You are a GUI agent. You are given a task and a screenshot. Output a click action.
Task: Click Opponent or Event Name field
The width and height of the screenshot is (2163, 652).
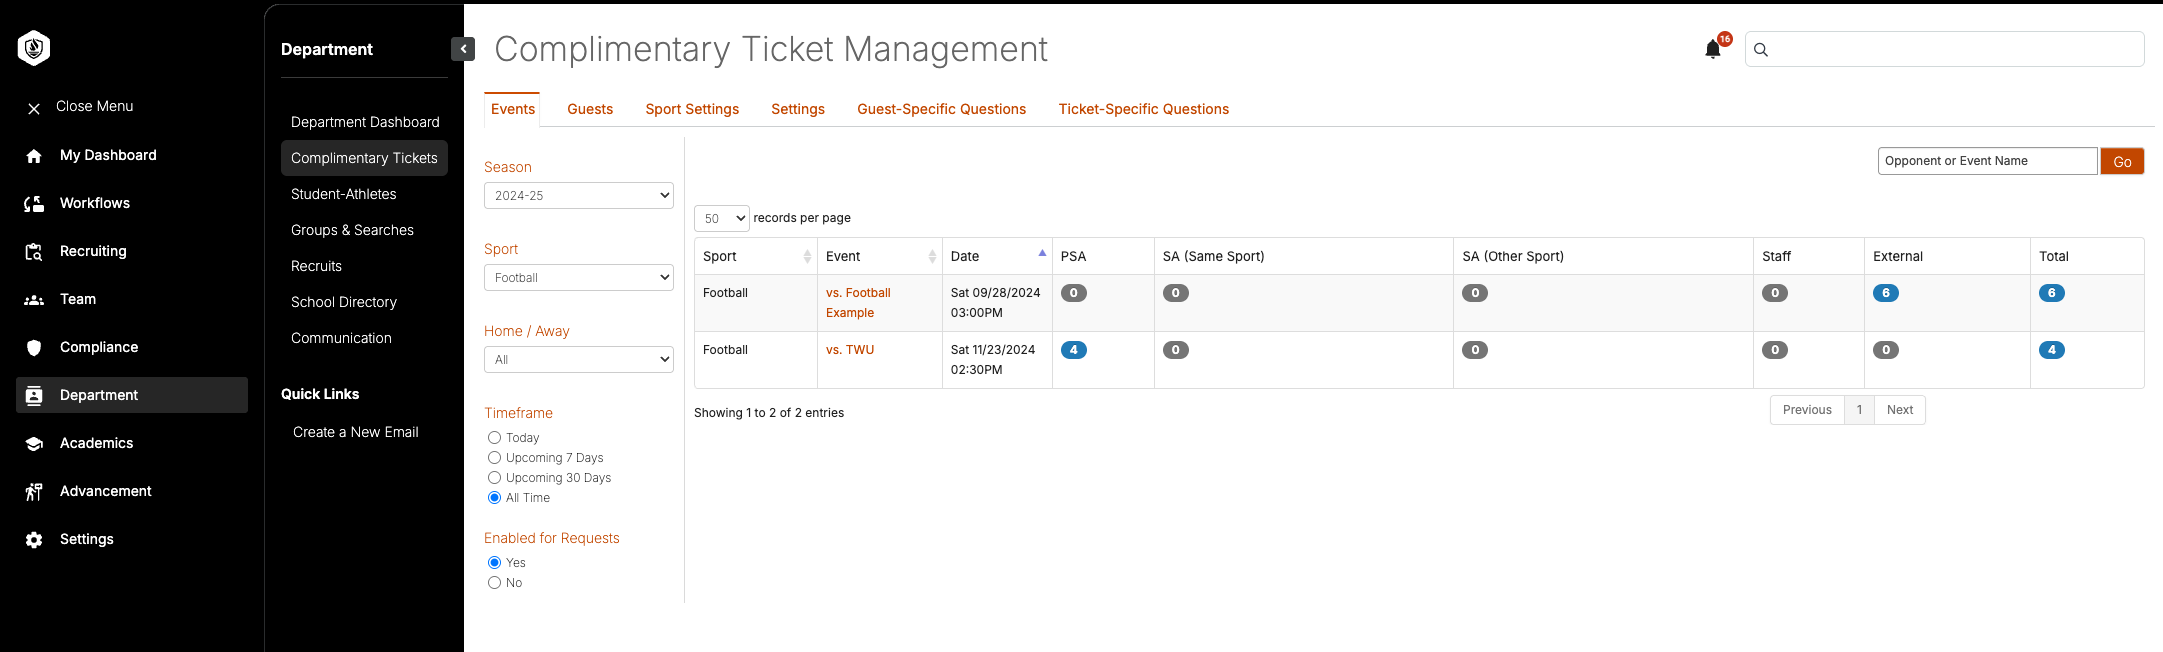(x=1988, y=161)
